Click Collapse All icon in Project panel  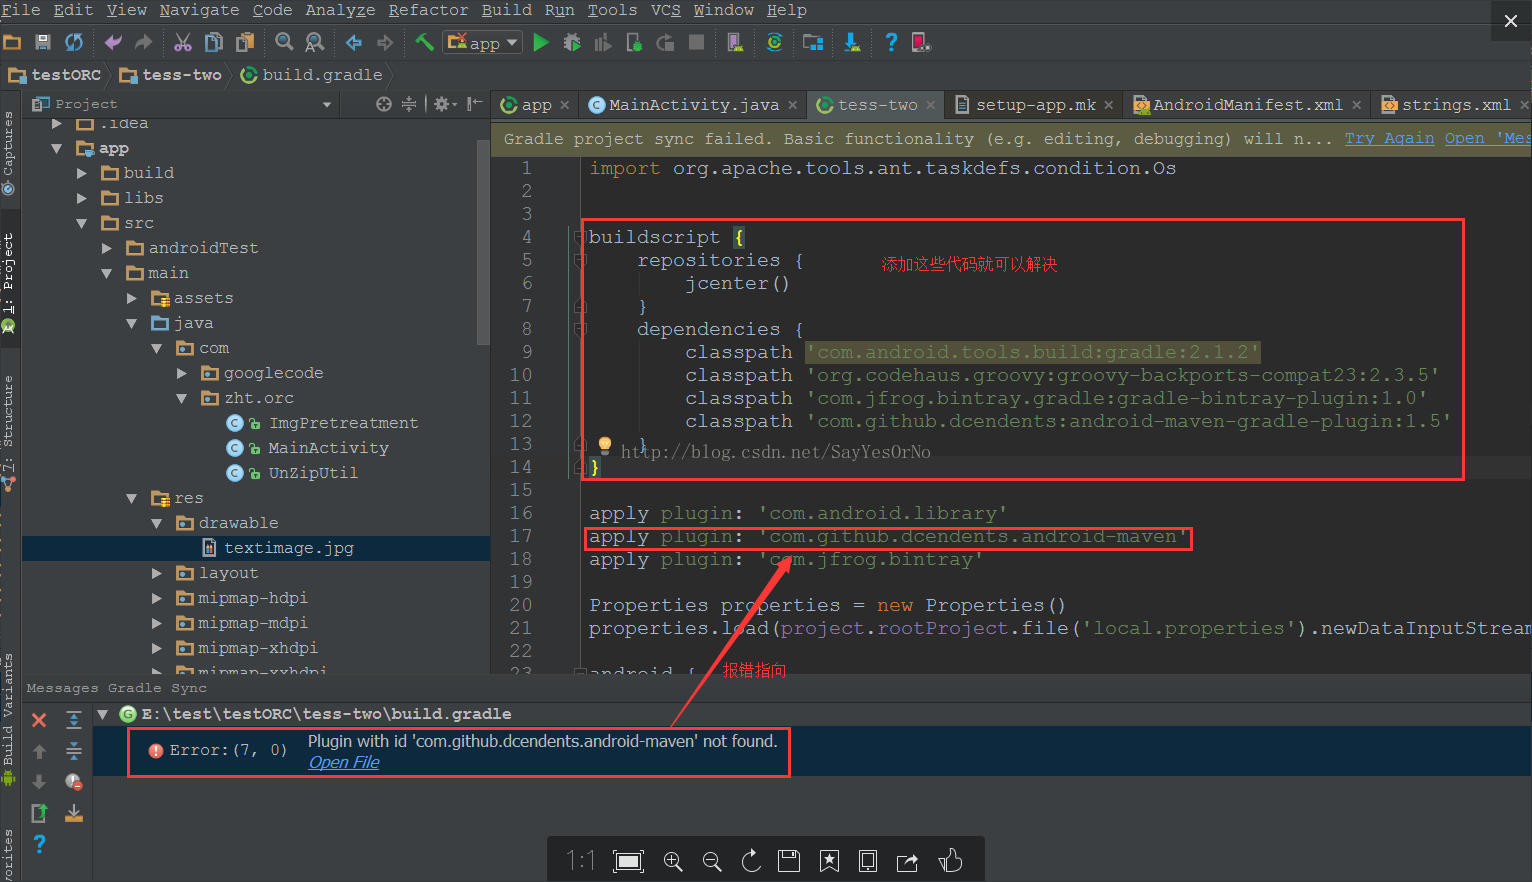[409, 104]
